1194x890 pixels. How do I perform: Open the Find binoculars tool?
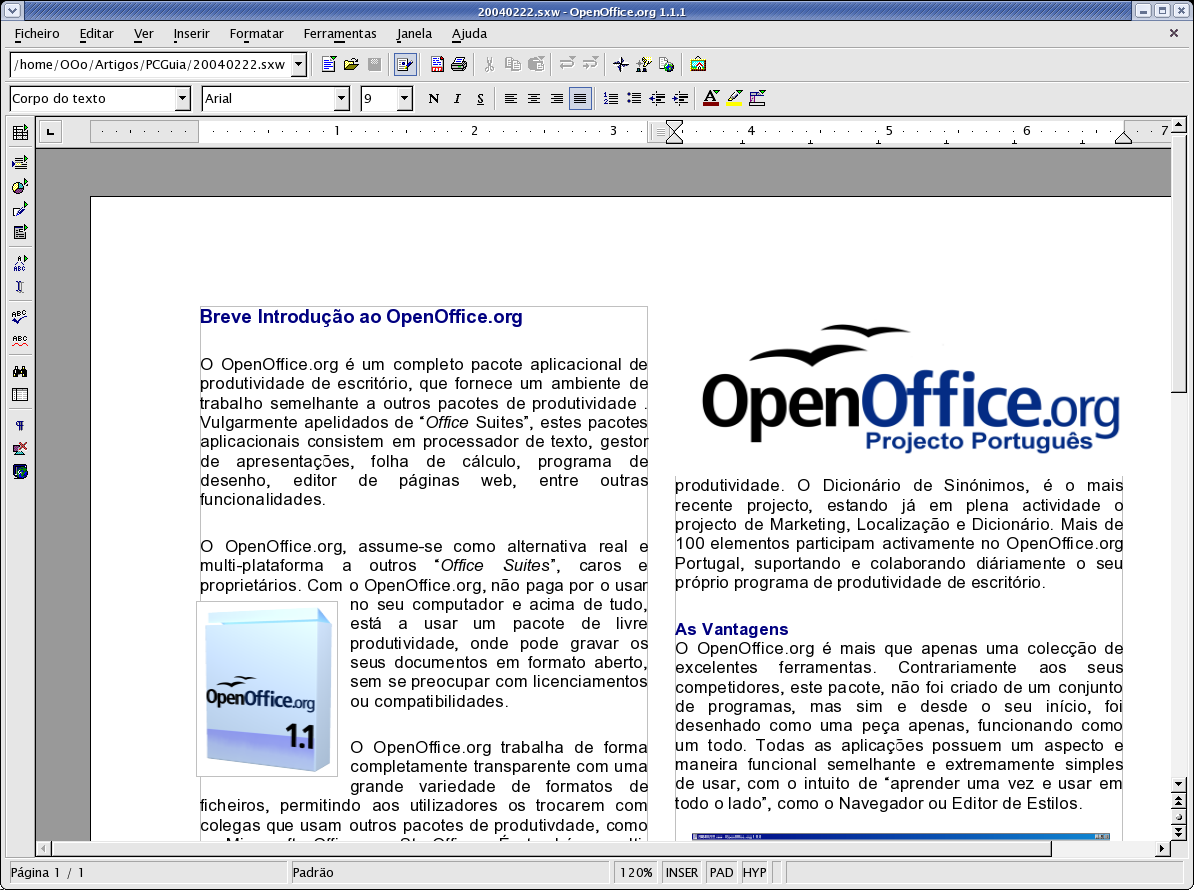click(x=20, y=371)
